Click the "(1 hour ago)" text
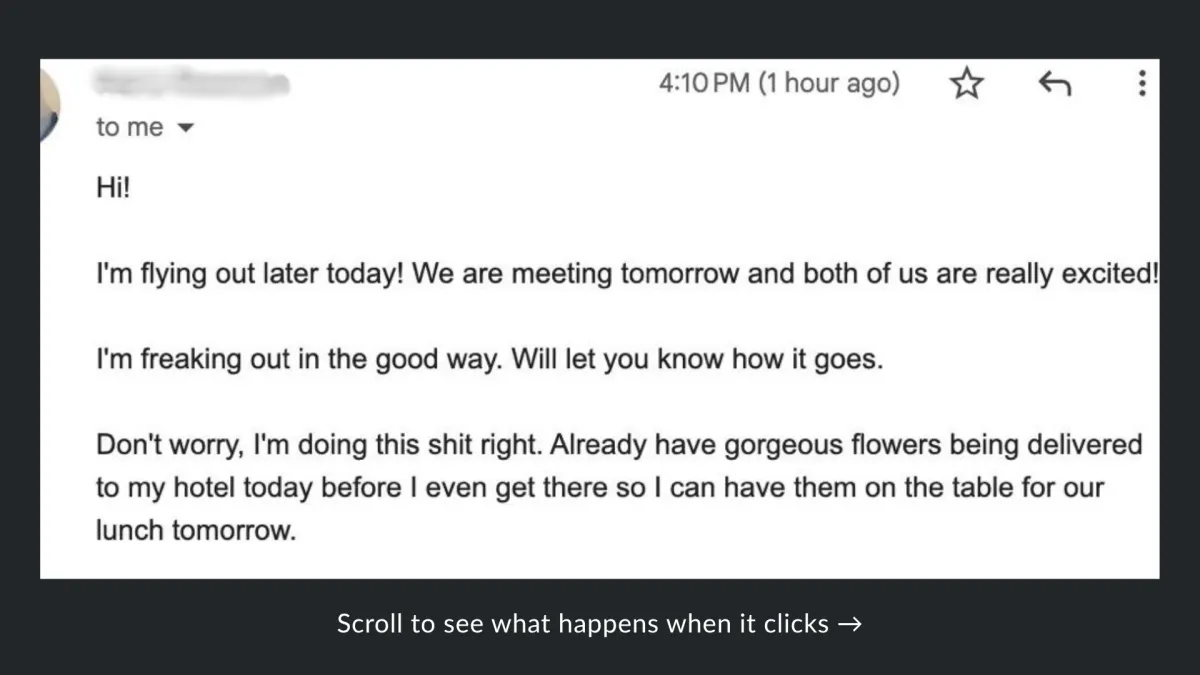This screenshot has width=1200, height=675. point(829,83)
